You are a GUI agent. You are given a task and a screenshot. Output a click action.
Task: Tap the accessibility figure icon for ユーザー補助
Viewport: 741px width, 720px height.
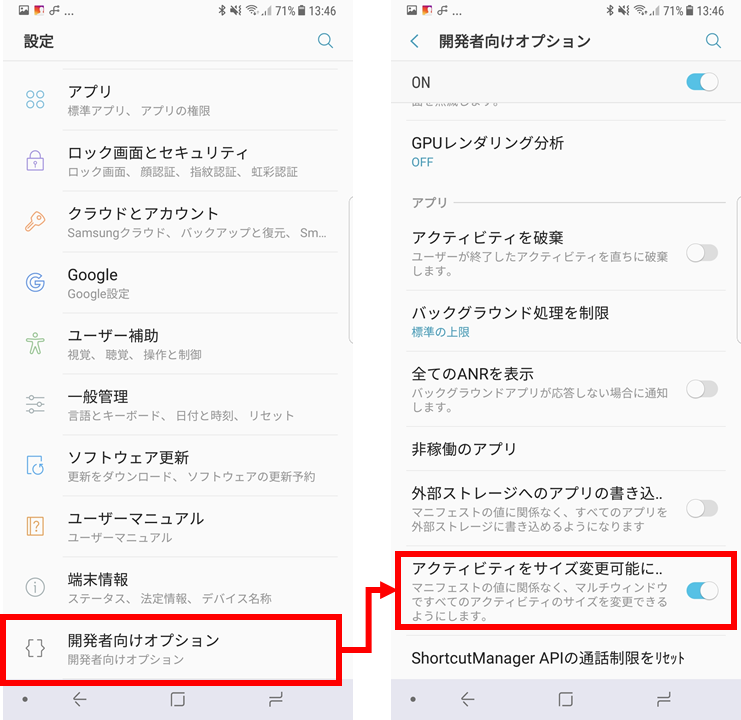35,343
